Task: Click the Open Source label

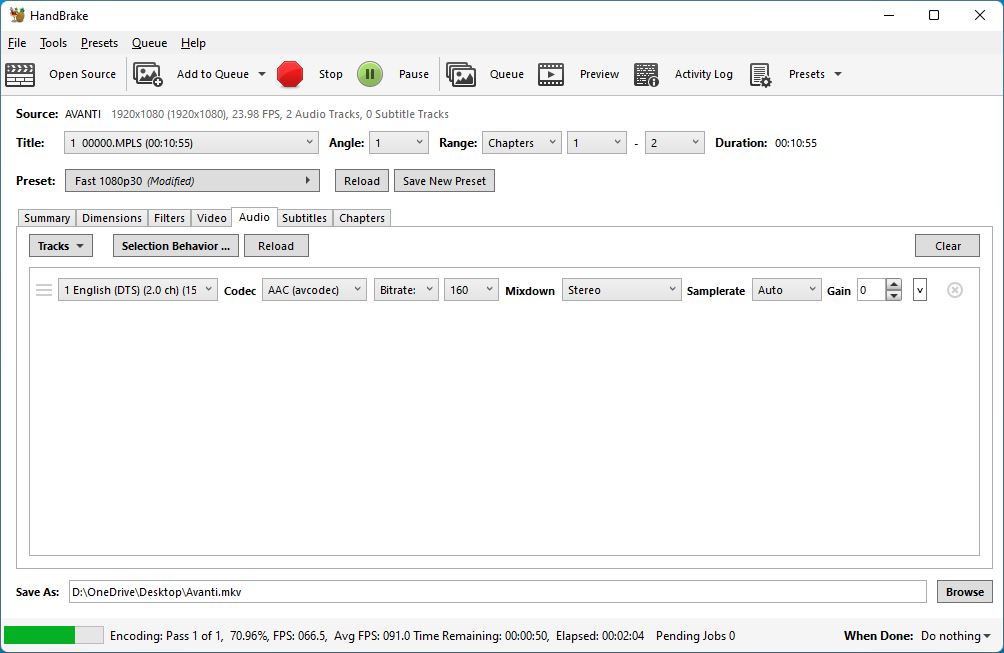Action: (83, 74)
